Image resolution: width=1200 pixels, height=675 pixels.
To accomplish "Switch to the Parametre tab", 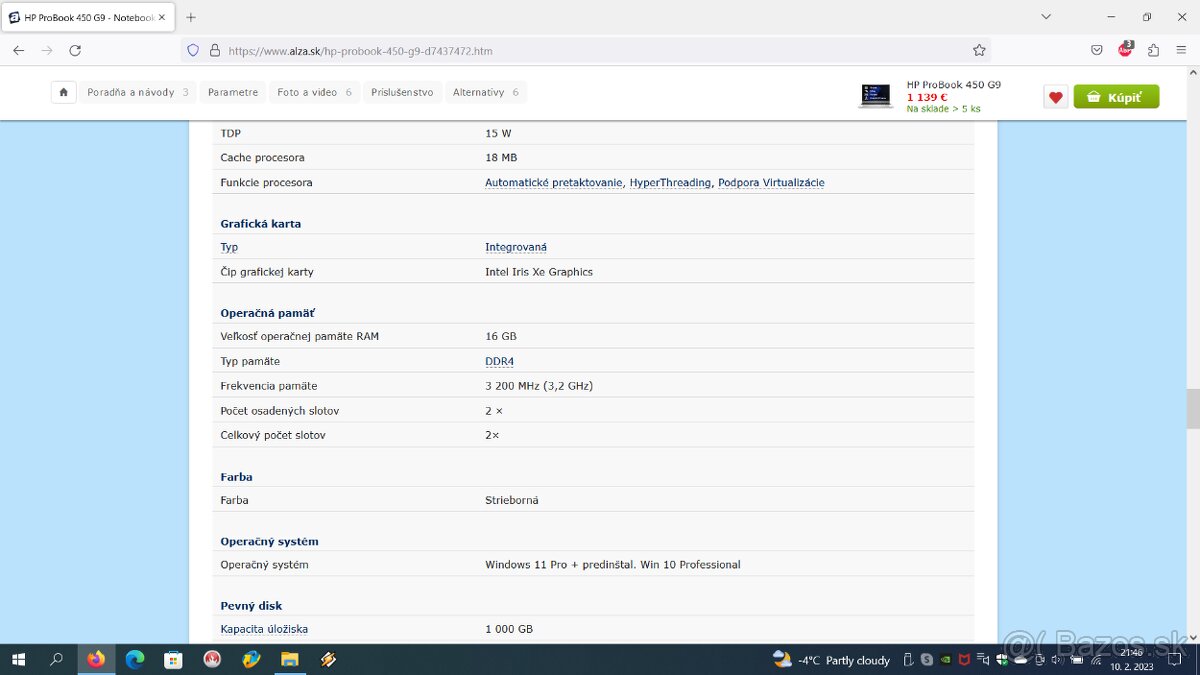I will 232,91.
